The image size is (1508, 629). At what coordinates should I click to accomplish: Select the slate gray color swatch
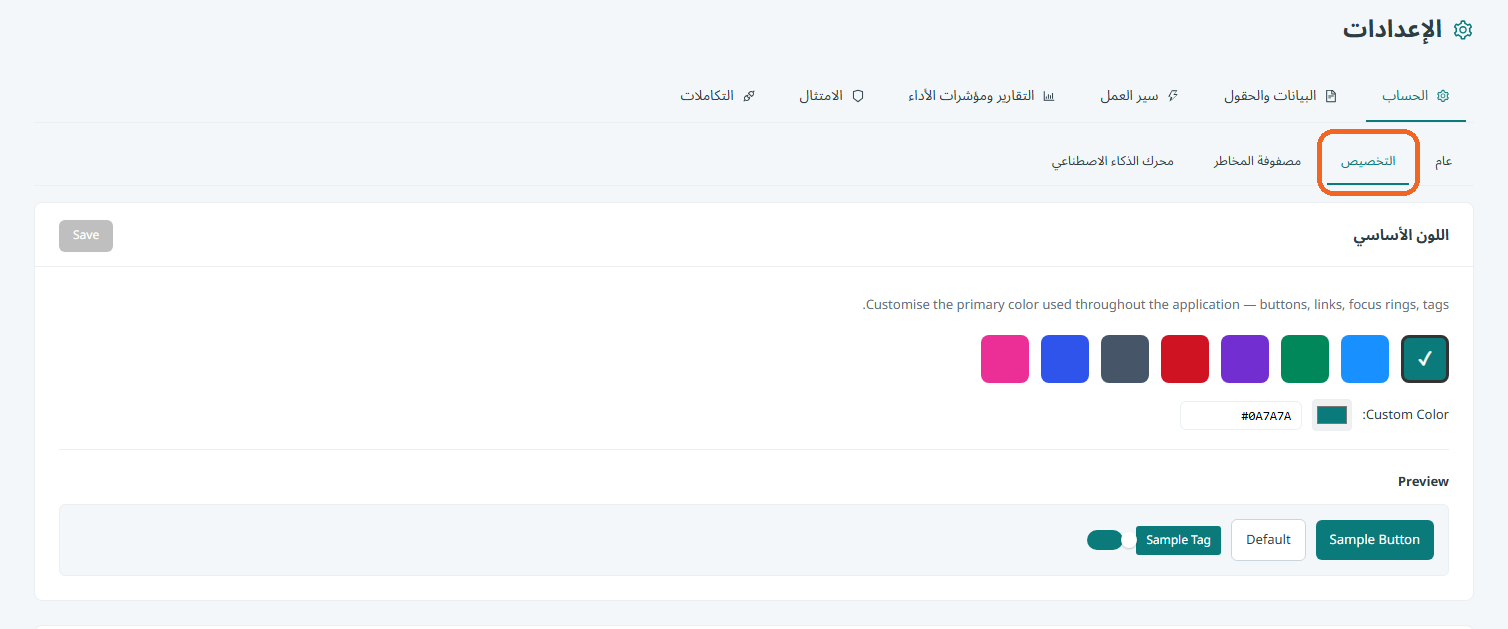1125,359
